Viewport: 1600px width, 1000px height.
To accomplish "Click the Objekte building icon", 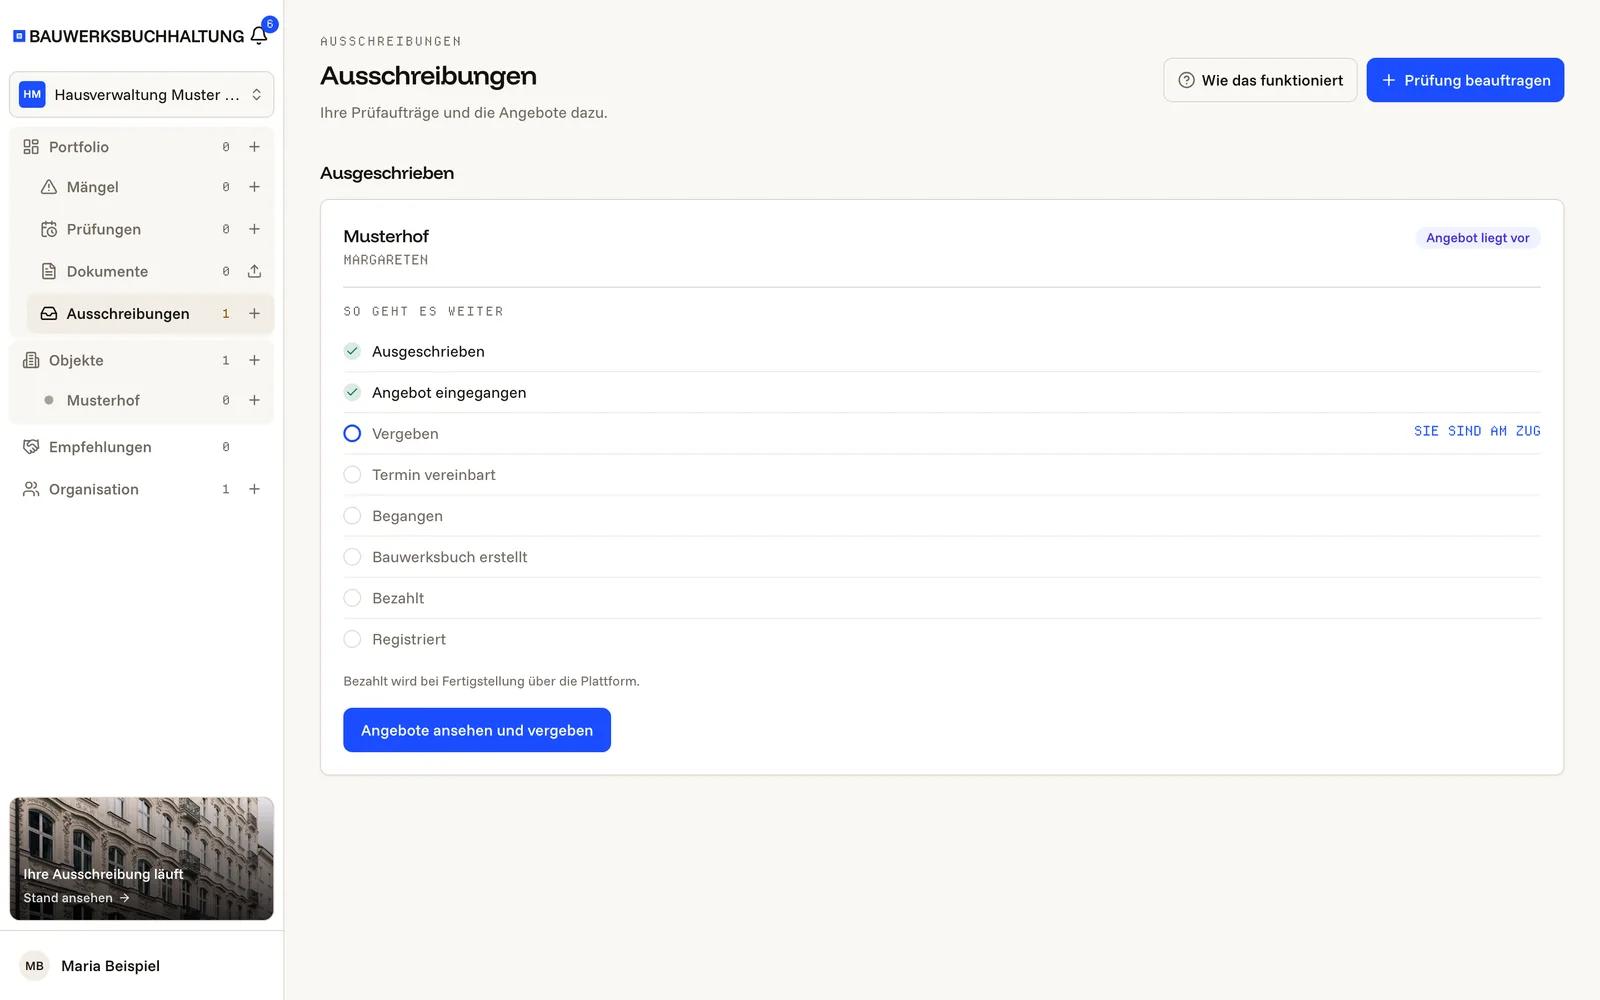I will point(31,360).
